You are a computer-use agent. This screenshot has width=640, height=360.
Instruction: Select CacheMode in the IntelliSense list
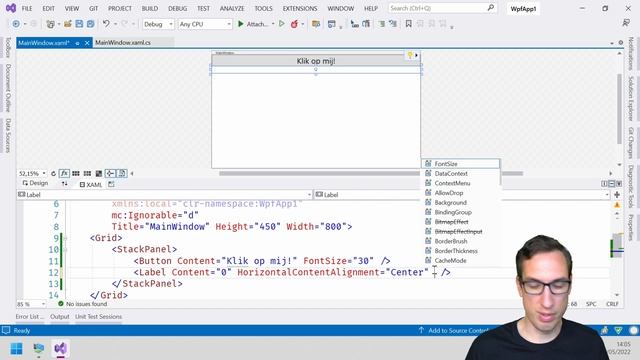[x=460, y=260]
